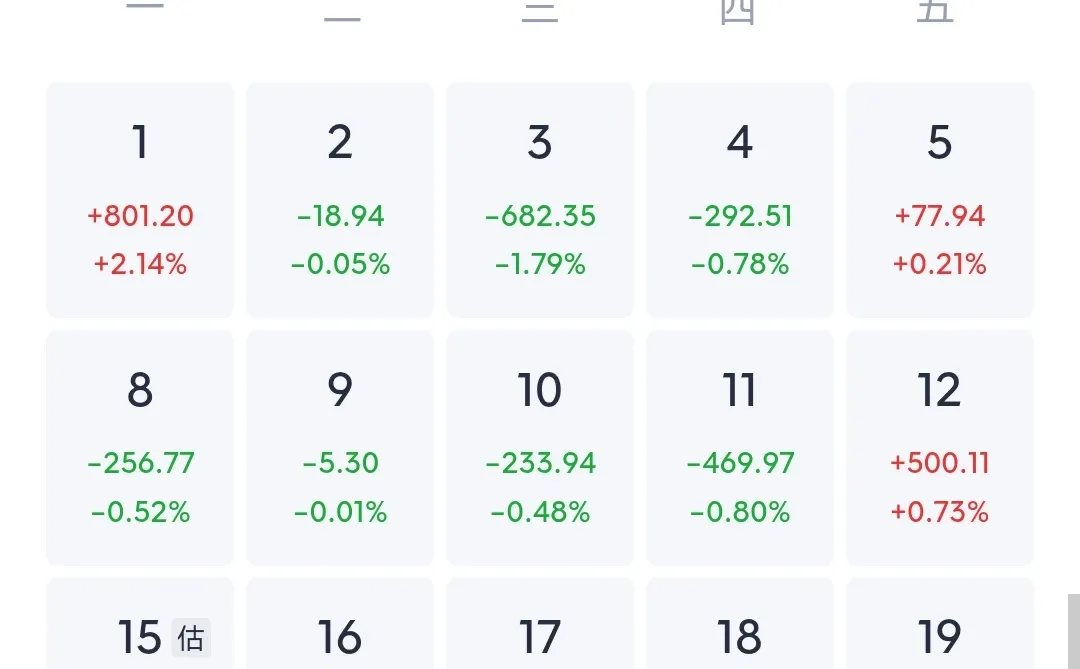Open day 1 cell showing +801.20
This screenshot has width=1080, height=669.
coord(140,200)
